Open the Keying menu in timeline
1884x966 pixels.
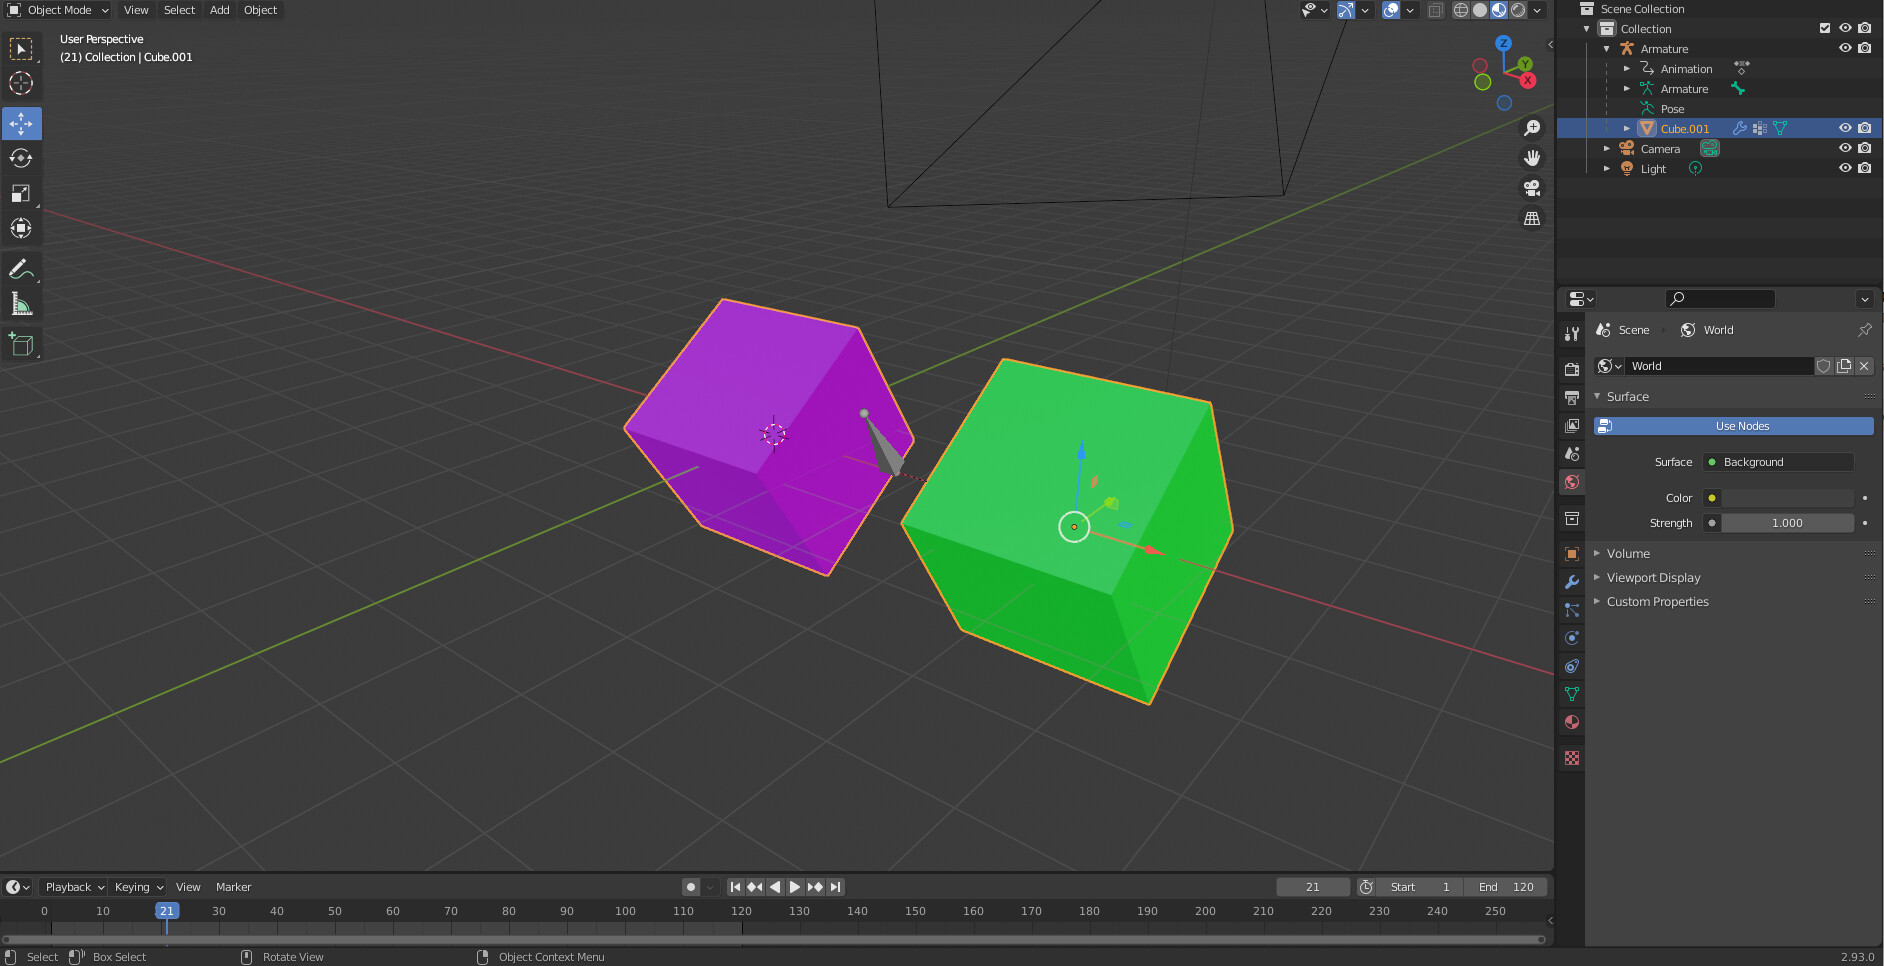click(x=138, y=887)
